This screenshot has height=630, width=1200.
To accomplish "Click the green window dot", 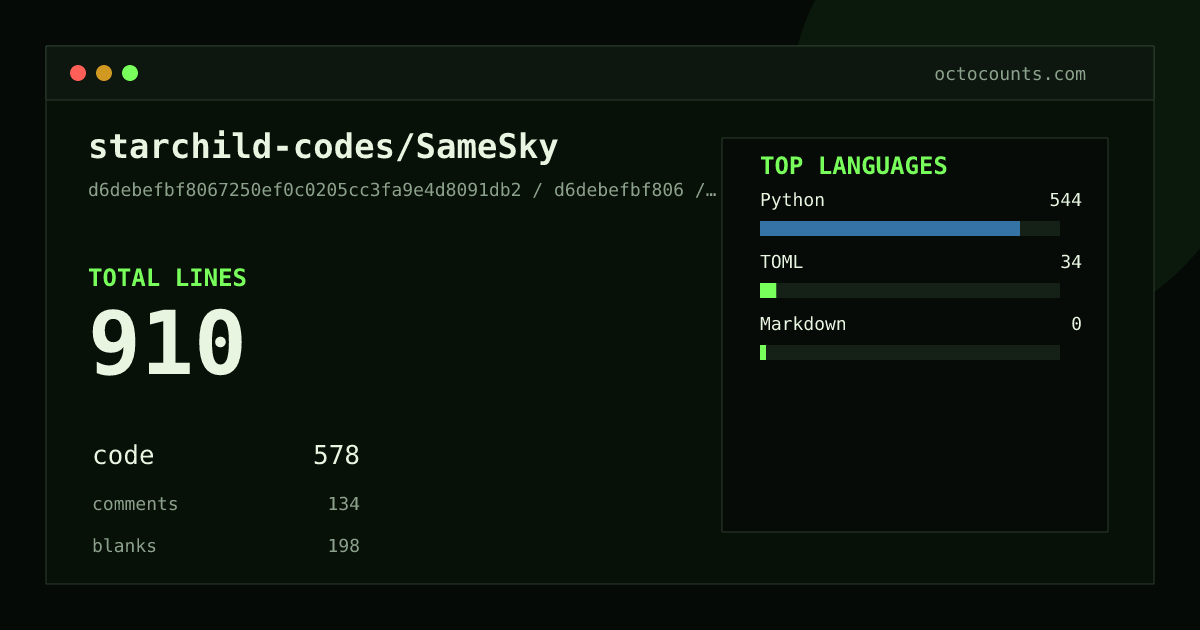I will [x=130, y=73].
